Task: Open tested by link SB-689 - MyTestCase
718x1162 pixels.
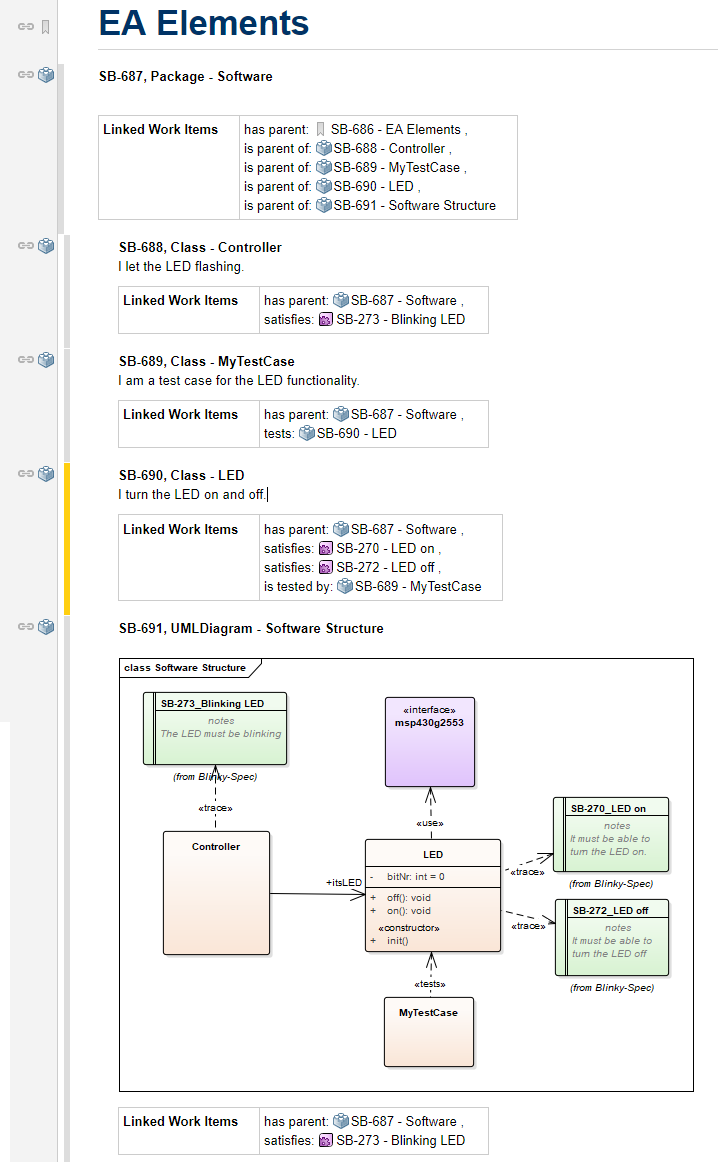Action: click(418, 587)
